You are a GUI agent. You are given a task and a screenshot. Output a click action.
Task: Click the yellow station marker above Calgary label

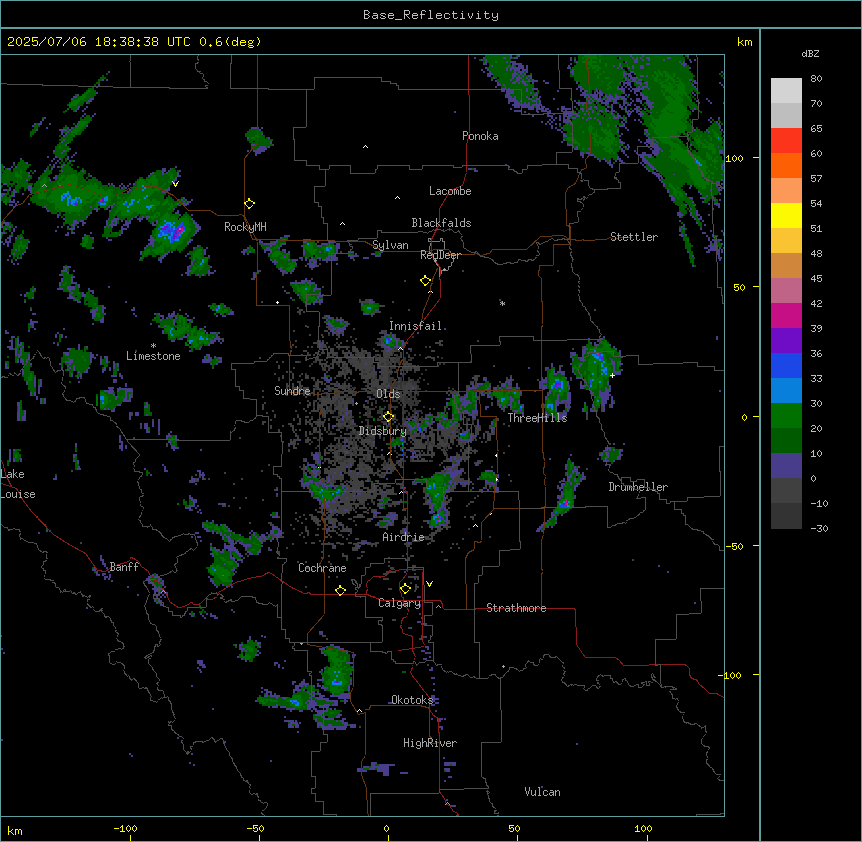405,589
